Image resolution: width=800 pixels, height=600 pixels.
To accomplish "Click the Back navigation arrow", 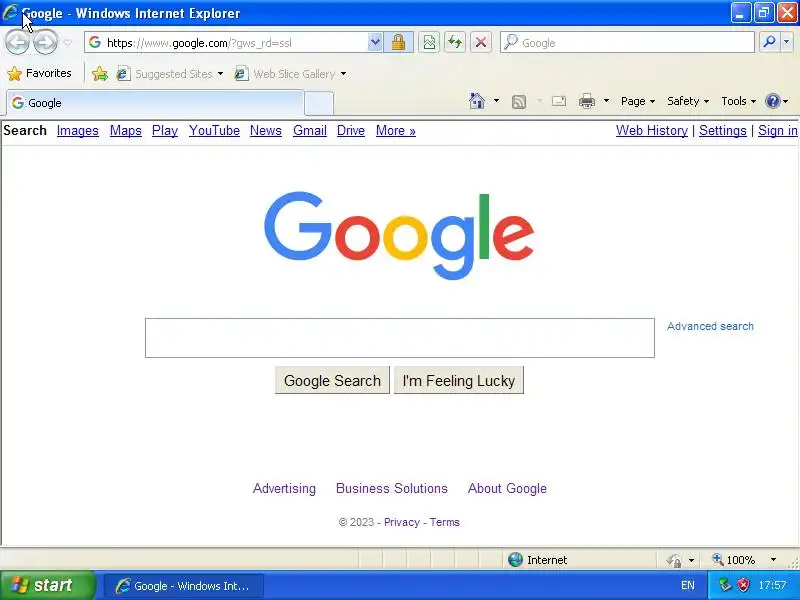I will point(17,42).
